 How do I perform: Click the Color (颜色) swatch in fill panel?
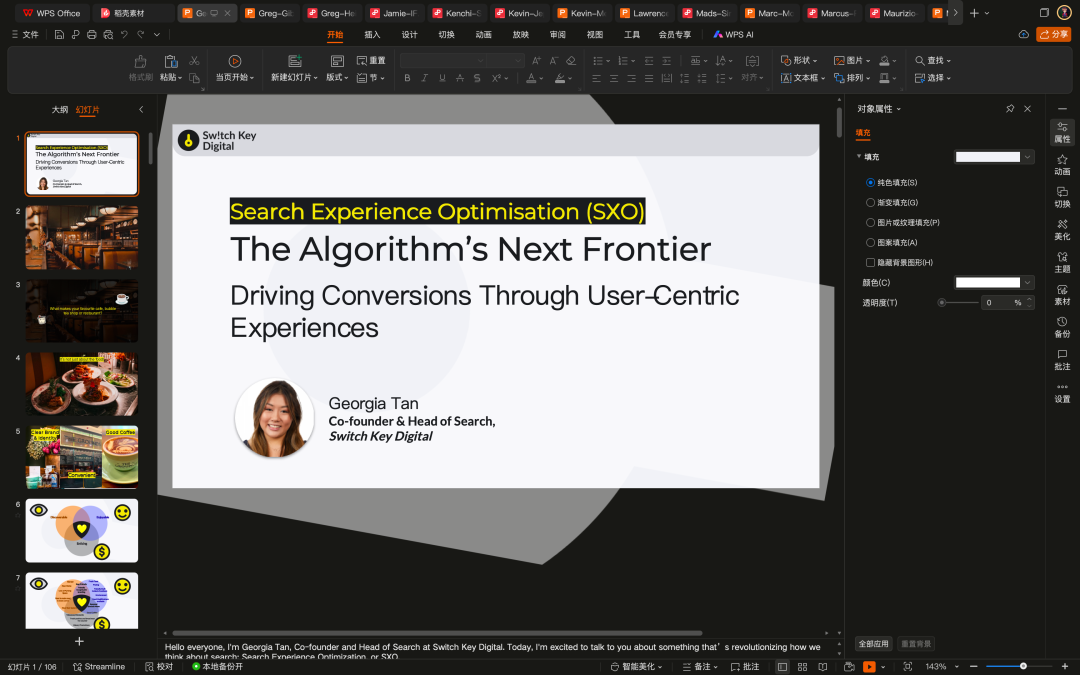pyautogui.click(x=988, y=282)
